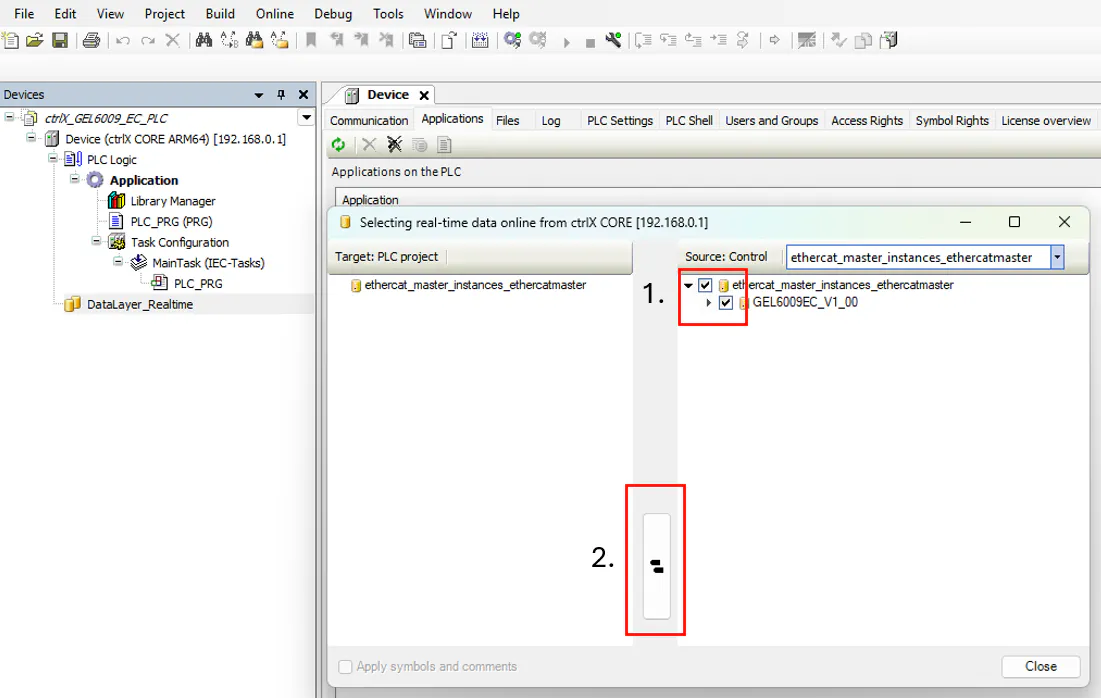1101x698 pixels.
Task: Click the Save project toolbar icon
Action: tap(60, 41)
